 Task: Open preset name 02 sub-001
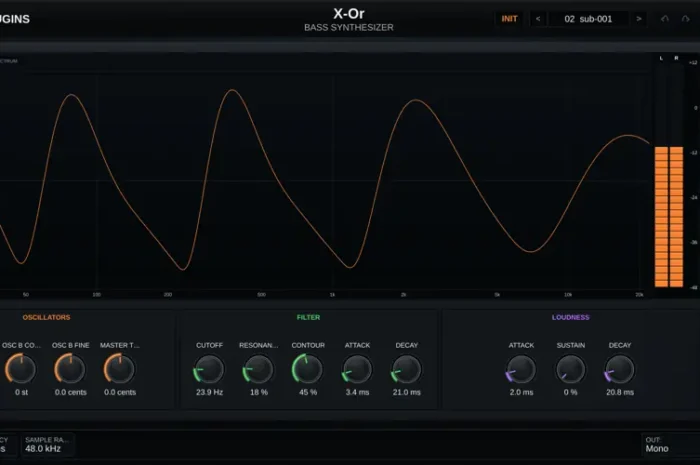[x=588, y=19]
